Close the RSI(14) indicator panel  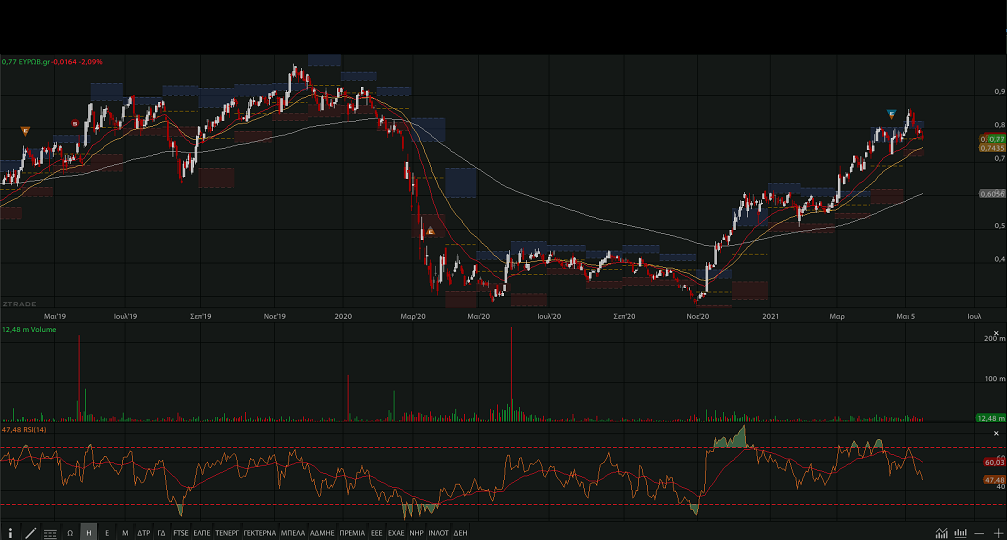pos(996,433)
